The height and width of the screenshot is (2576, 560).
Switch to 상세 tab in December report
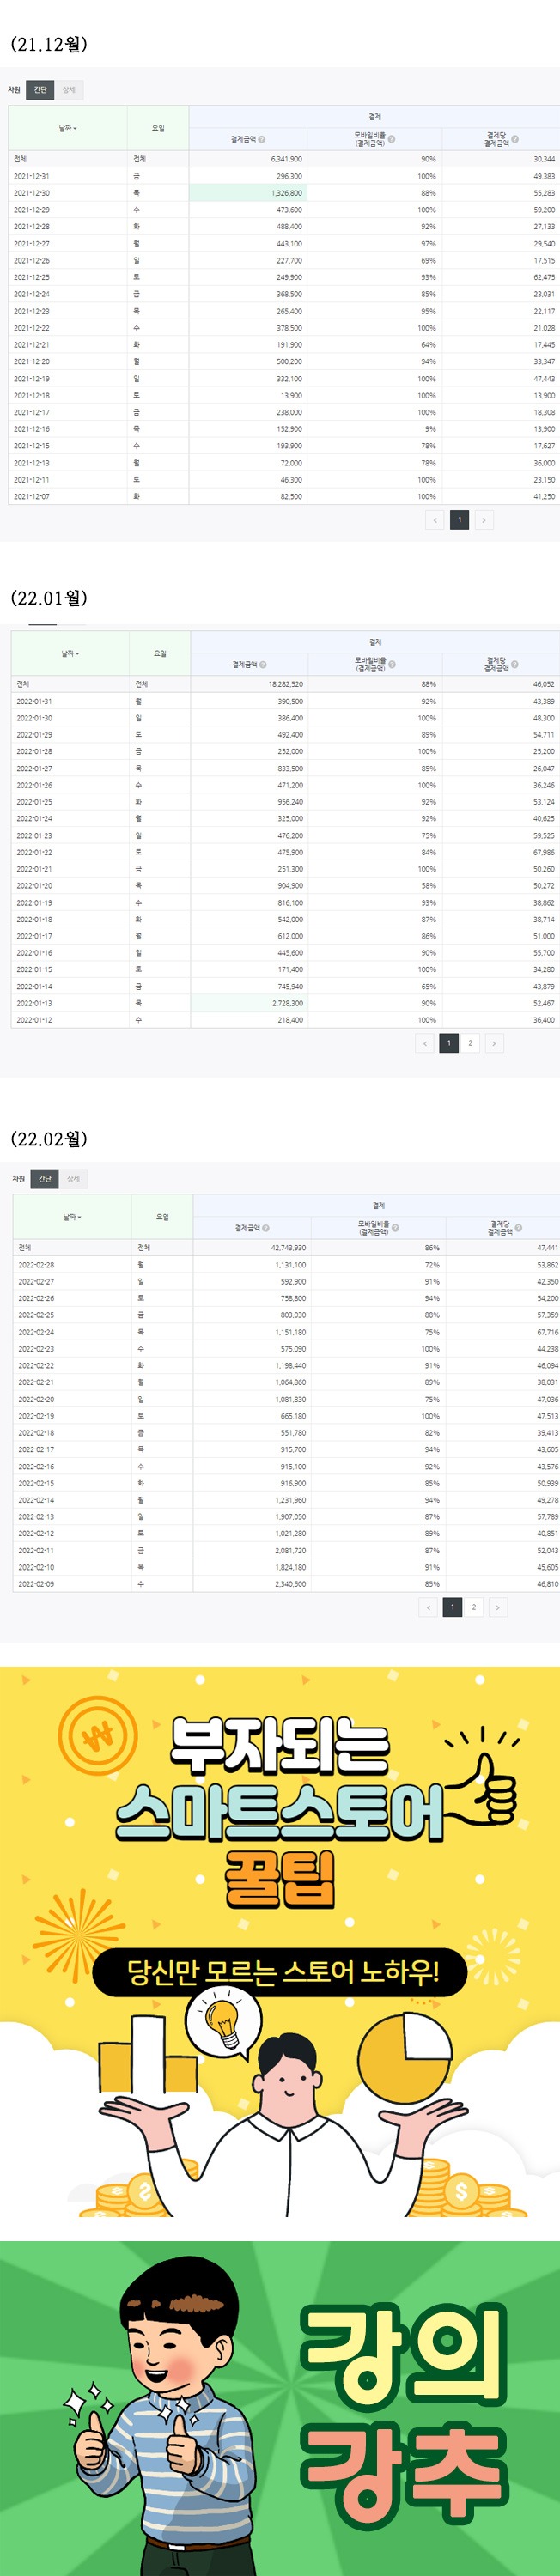pyautogui.click(x=69, y=90)
